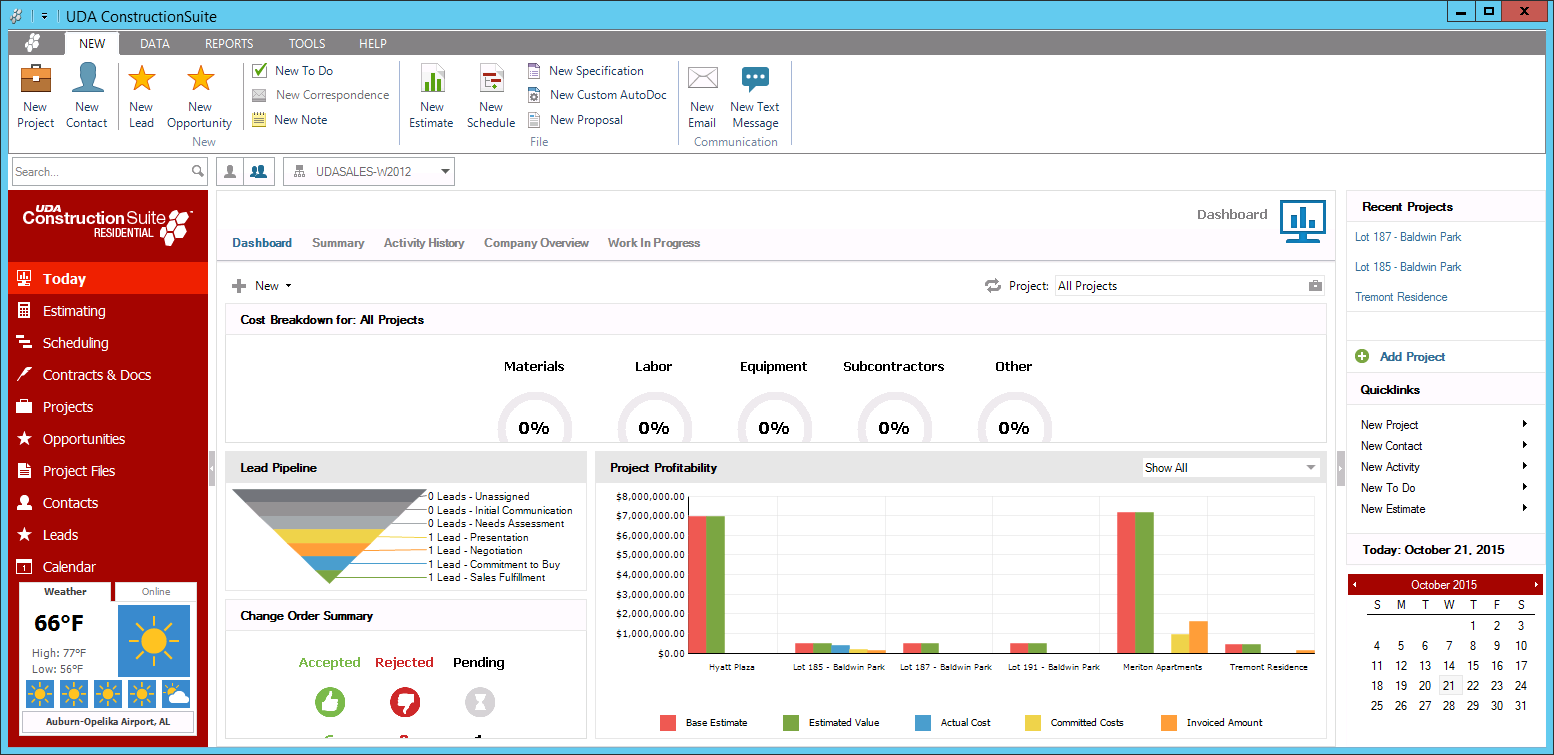Create a New Proposal
1554x755 pixels.
tap(575, 120)
